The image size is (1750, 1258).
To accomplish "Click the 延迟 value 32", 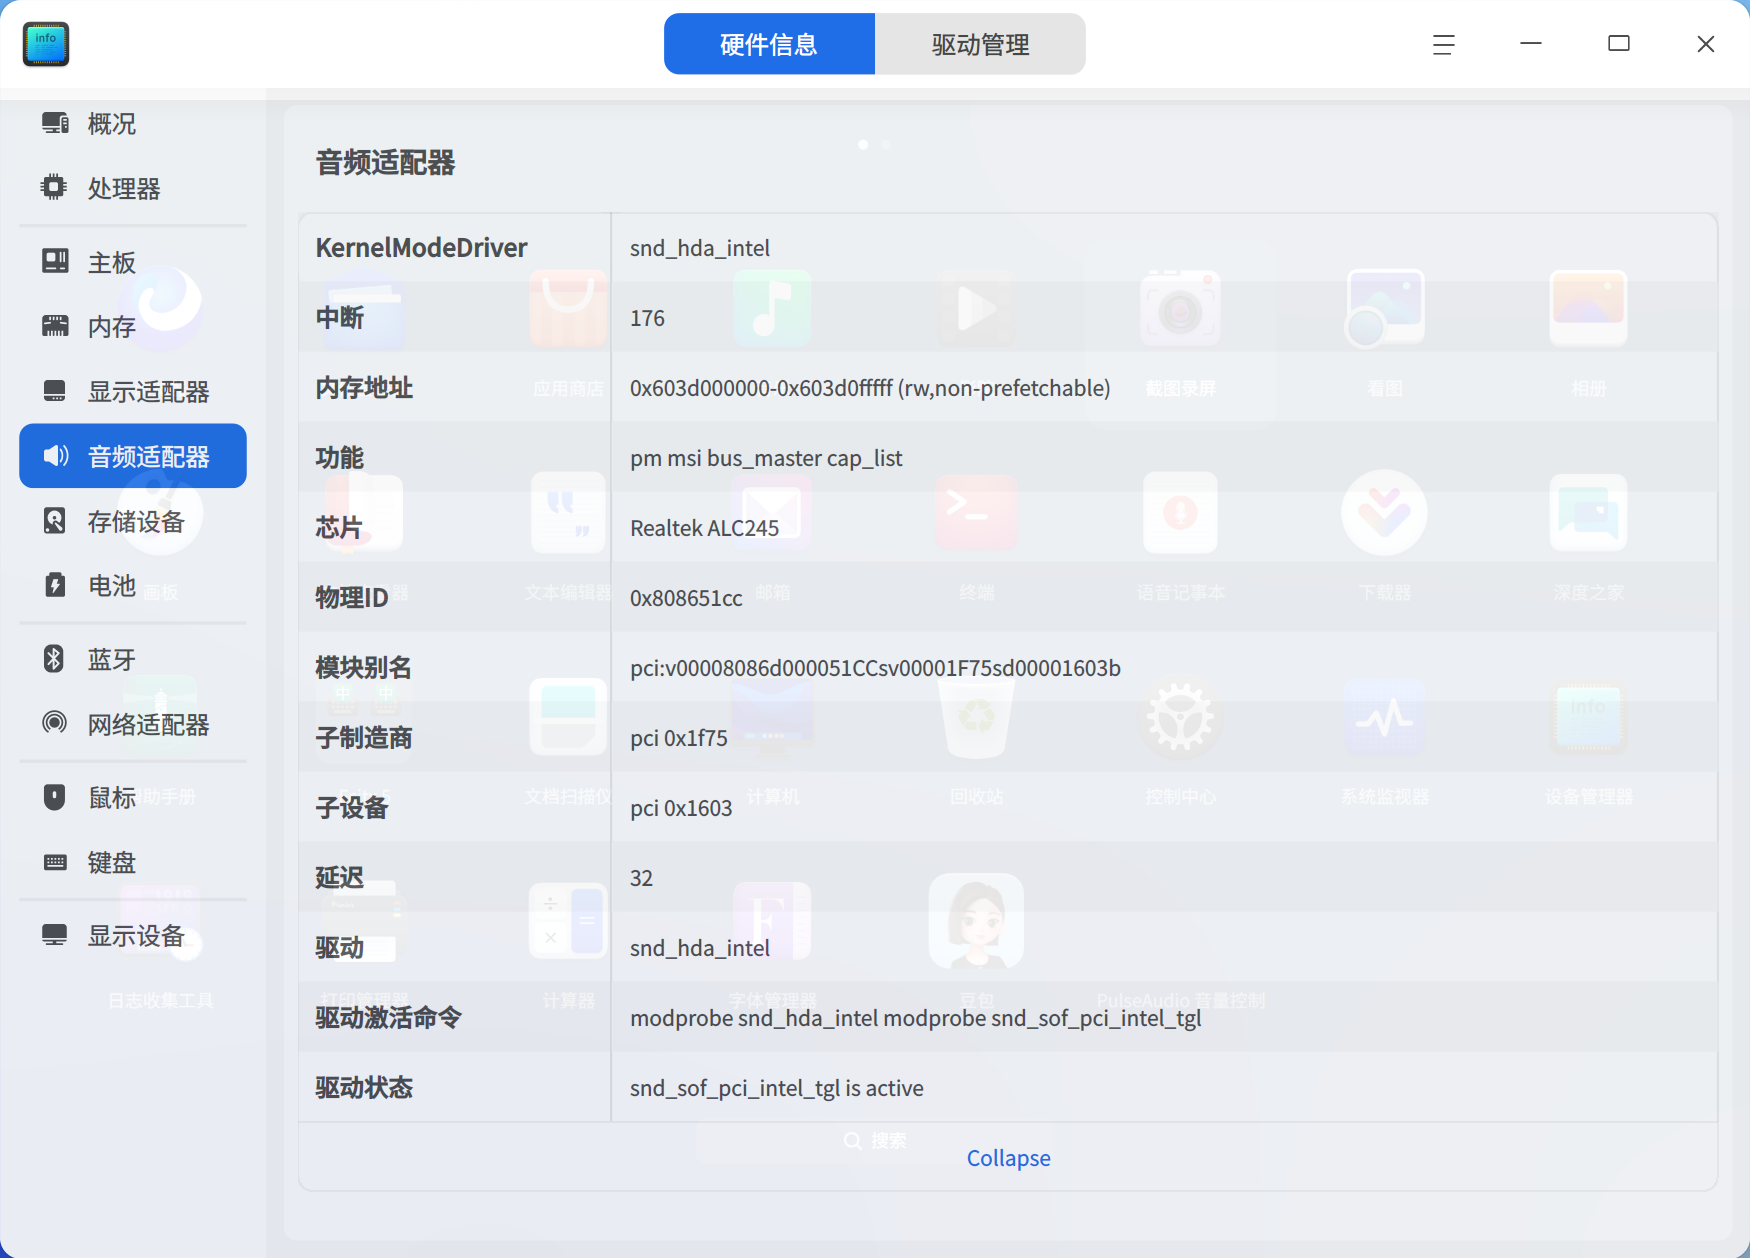I will (641, 878).
